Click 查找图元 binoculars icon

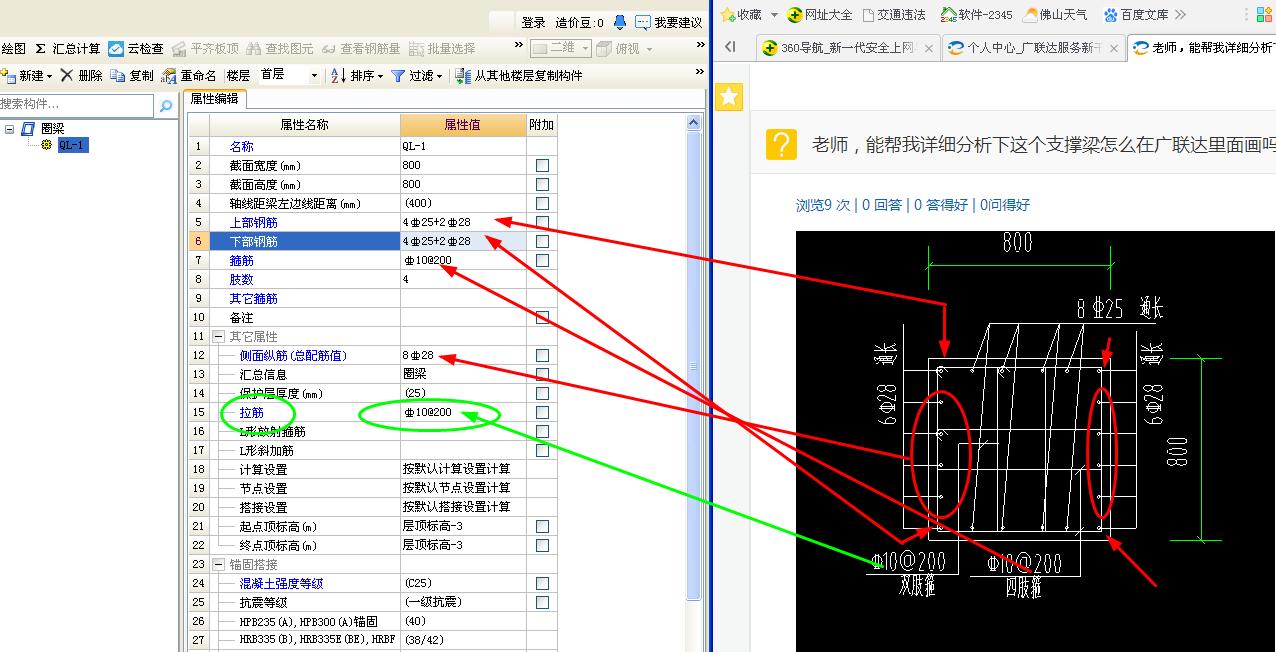254,48
